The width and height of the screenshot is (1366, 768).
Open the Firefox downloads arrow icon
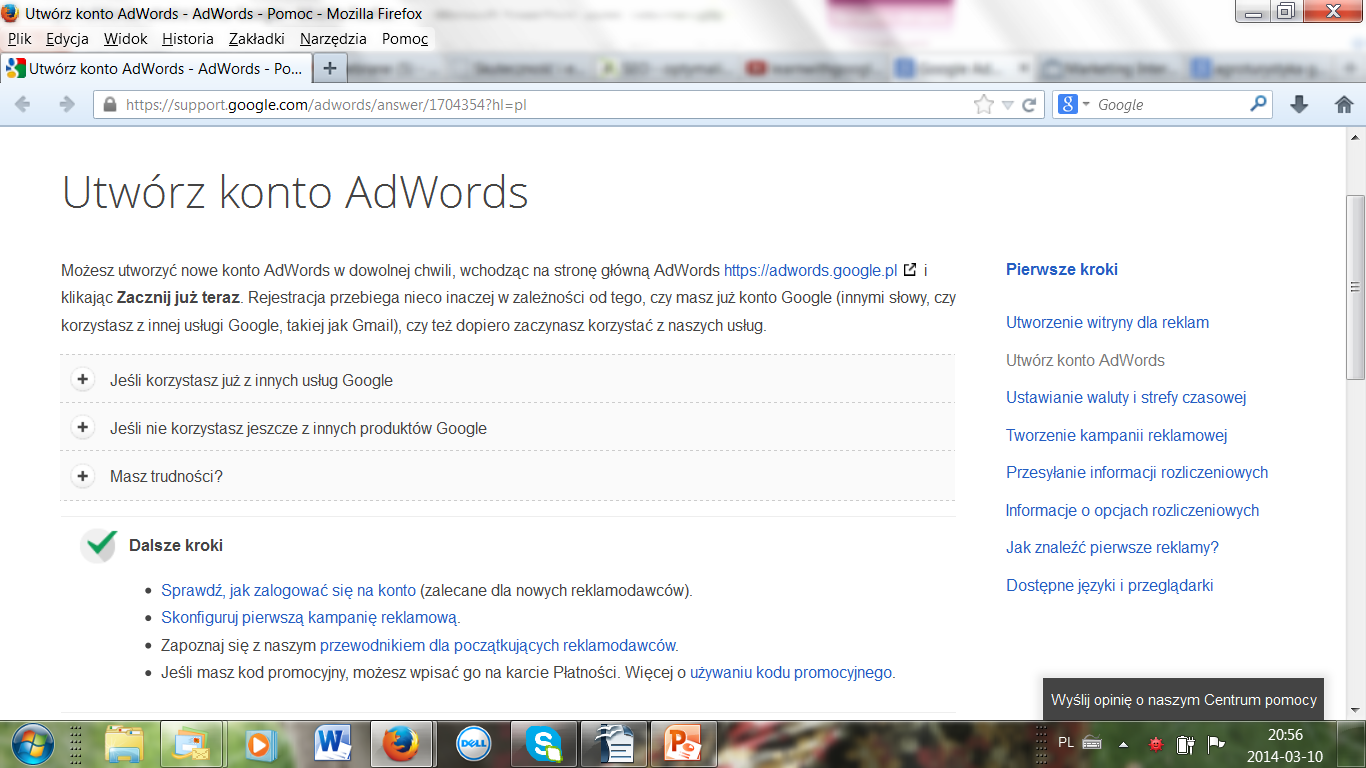(1299, 104)
